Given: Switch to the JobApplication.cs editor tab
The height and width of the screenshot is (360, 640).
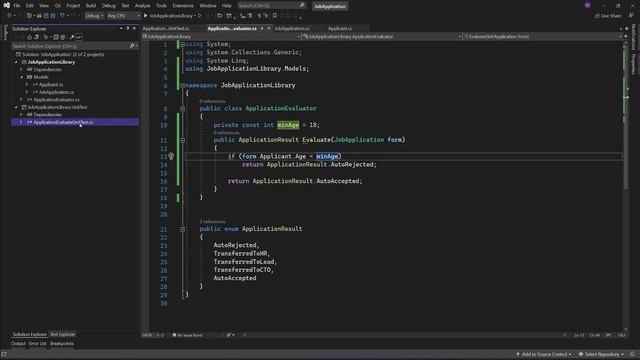Looking at the screenshot, I should (x=292, y=29).
